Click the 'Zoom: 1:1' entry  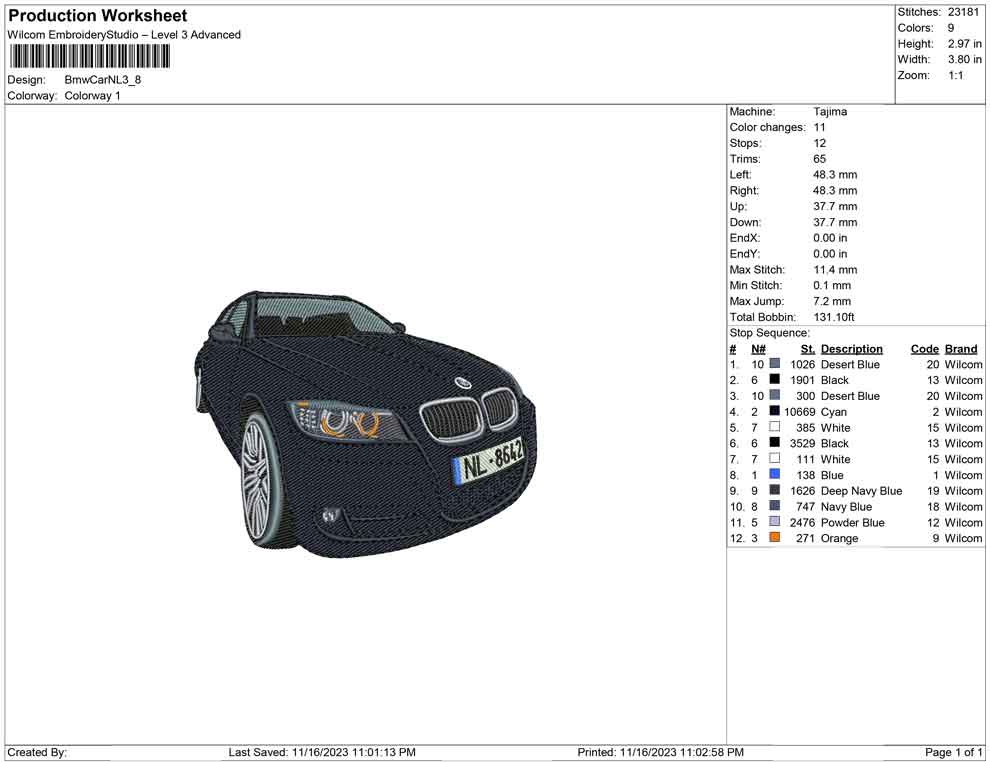(x=931, y=75)
